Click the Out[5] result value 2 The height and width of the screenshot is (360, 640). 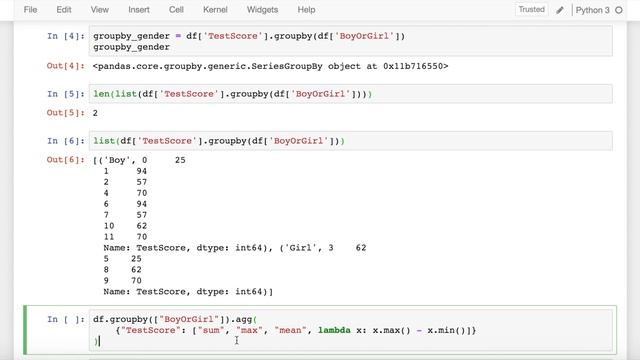[x=95, y=113]
